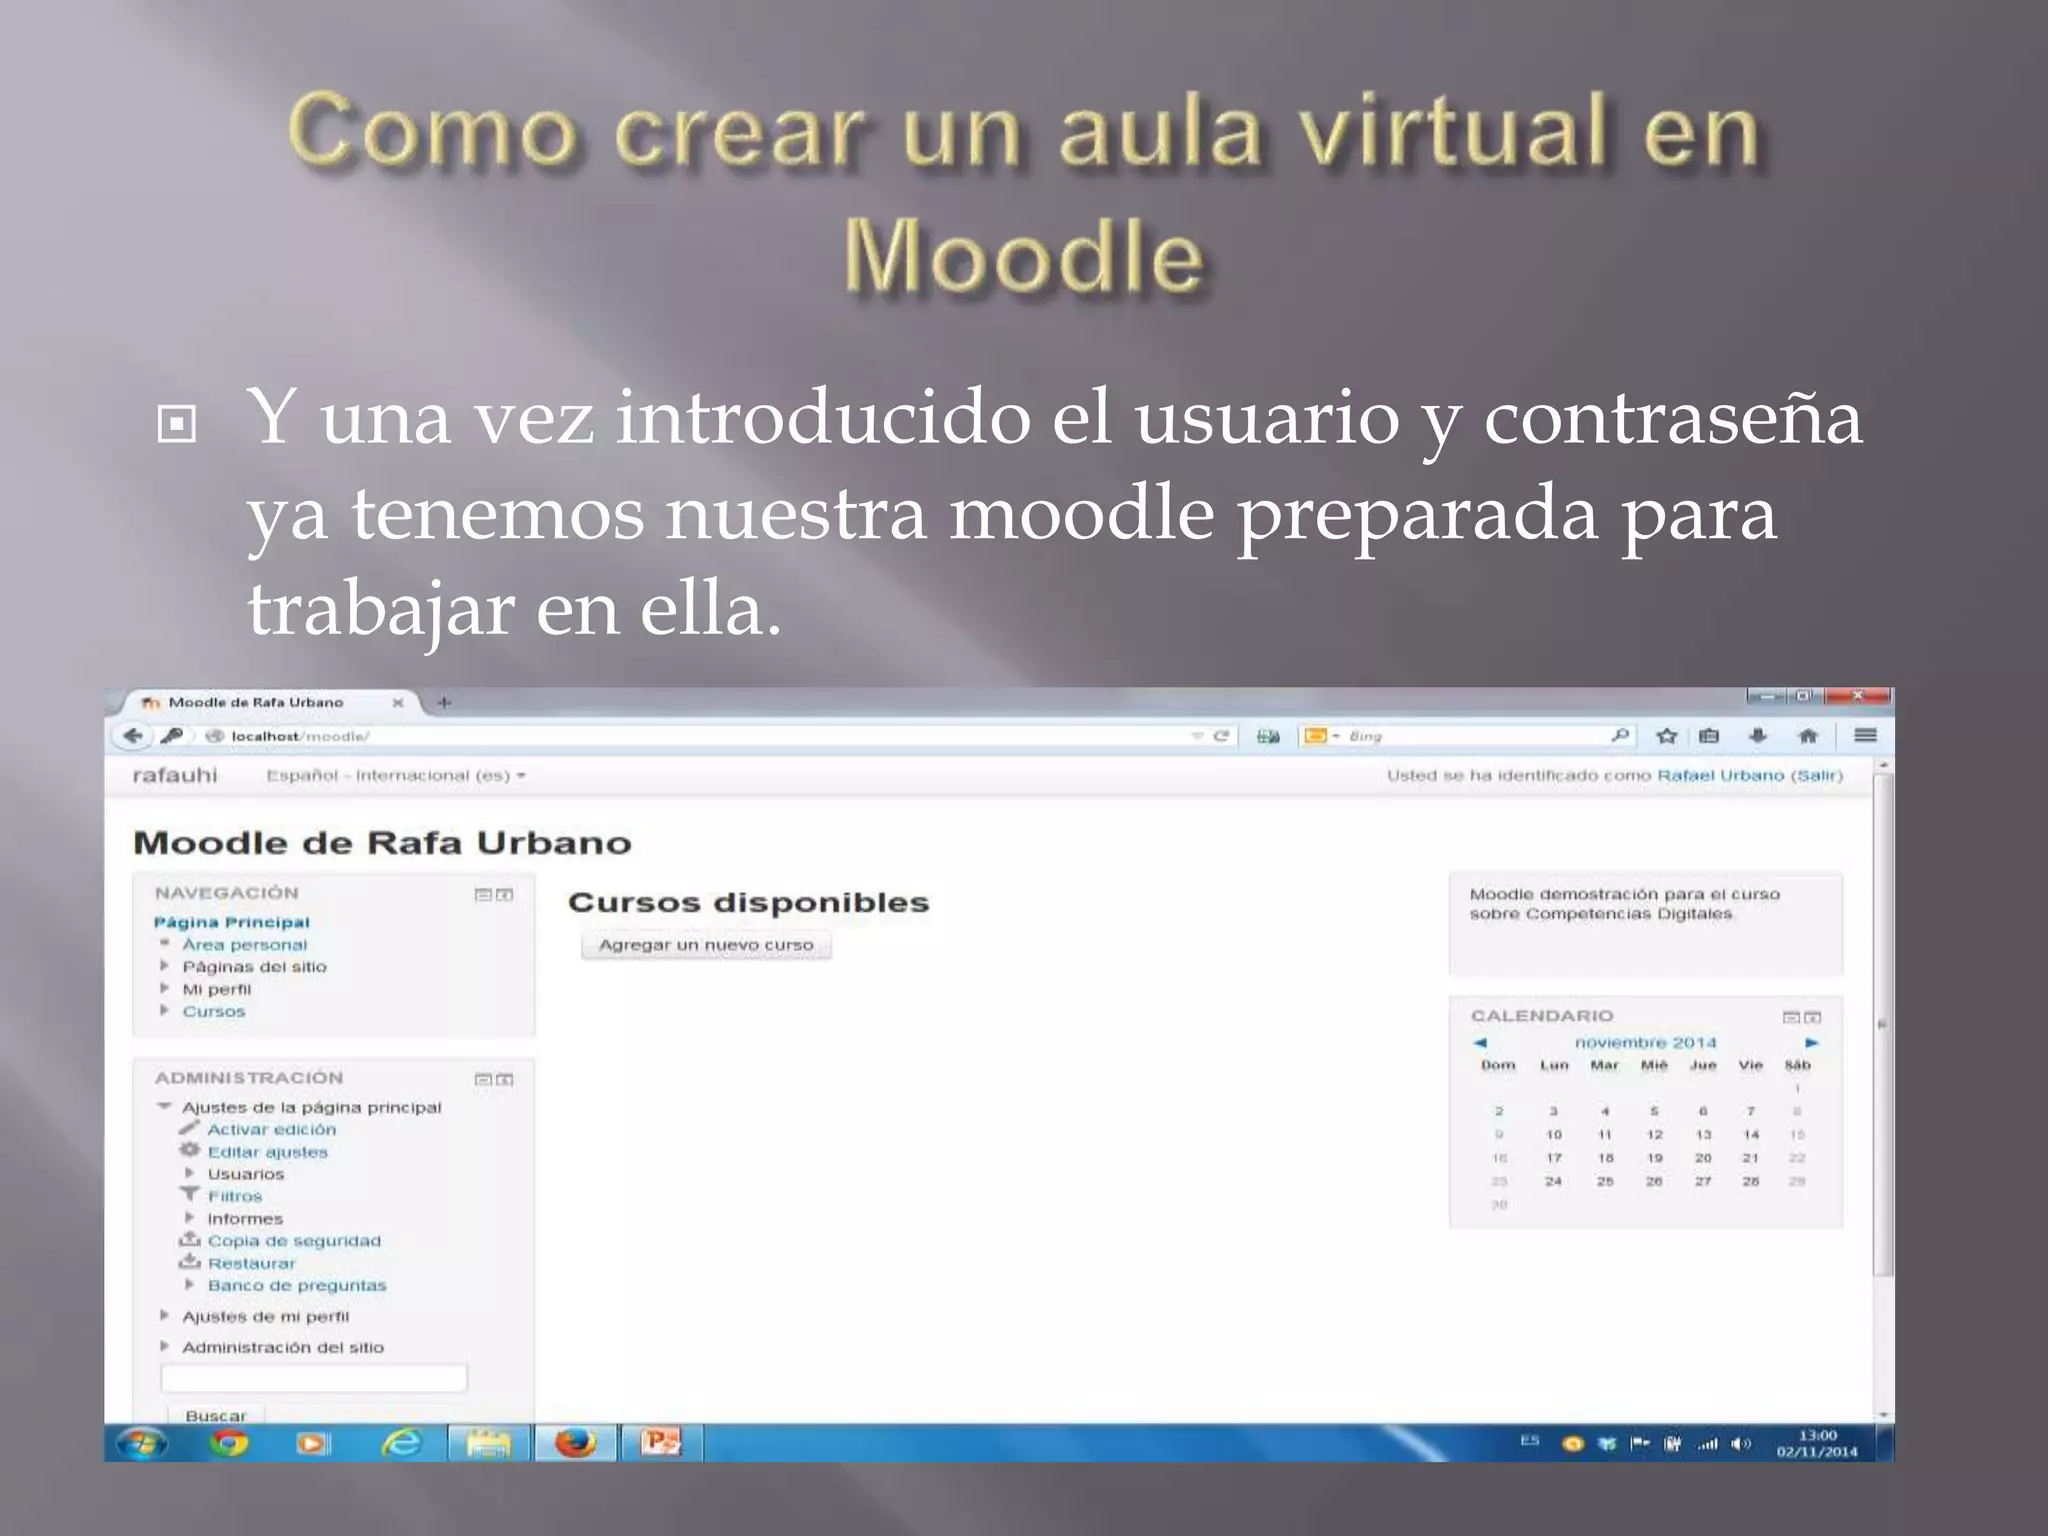Click the administration search text field
The height and width of the screenshot is (1536, 2048).
click(314, 1378)
